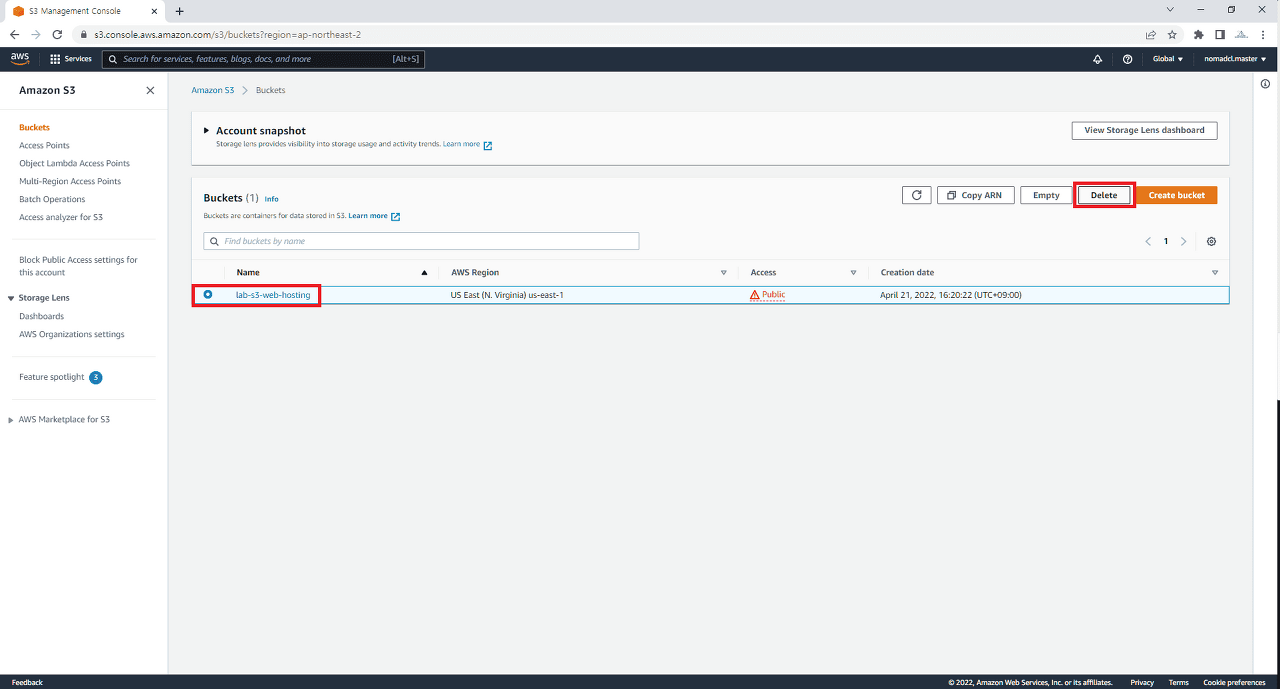Open the tab search dropdown arrow
1280x689 pixels.
(1170, 9)
